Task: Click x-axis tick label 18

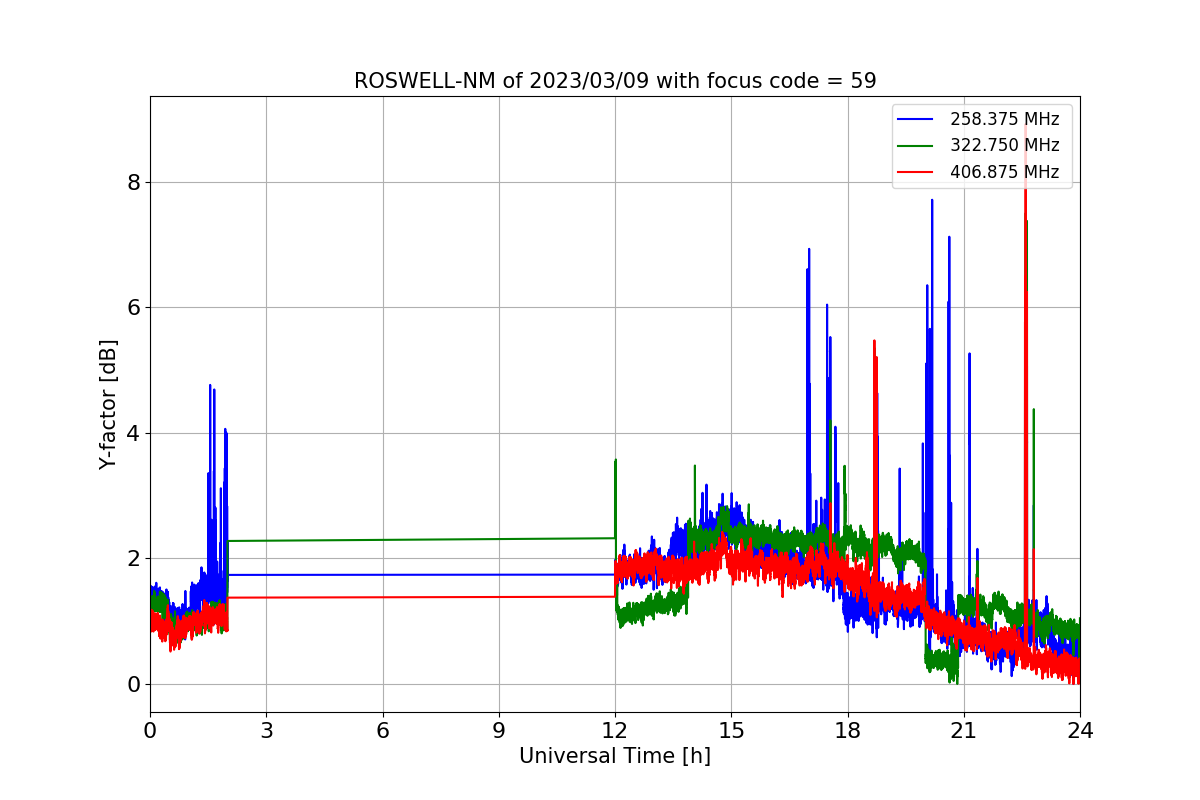Action: (x=848, y=731)
